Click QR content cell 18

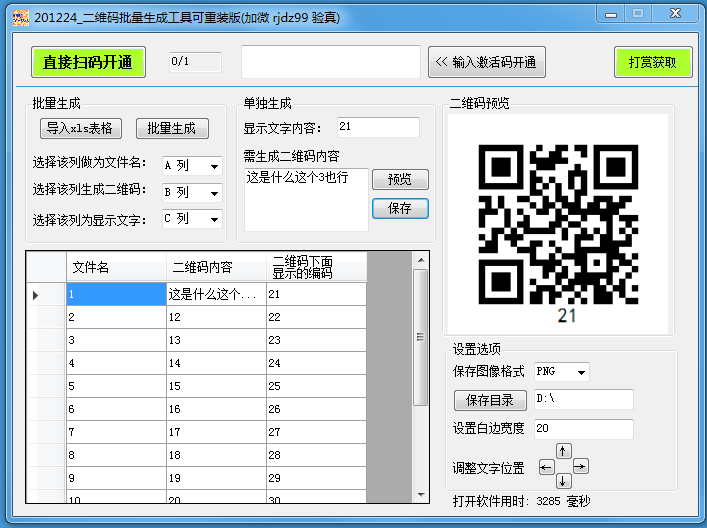pyautogui.click(x=216, y=455)
